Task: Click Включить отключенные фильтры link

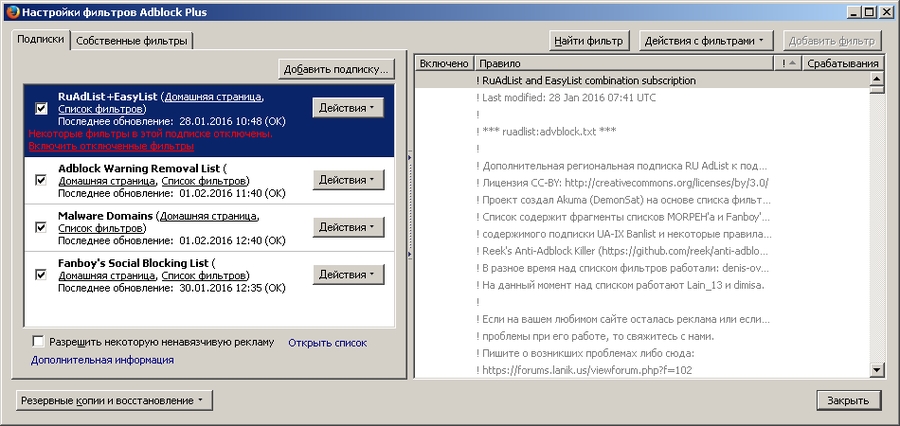Action: point(111,146)
